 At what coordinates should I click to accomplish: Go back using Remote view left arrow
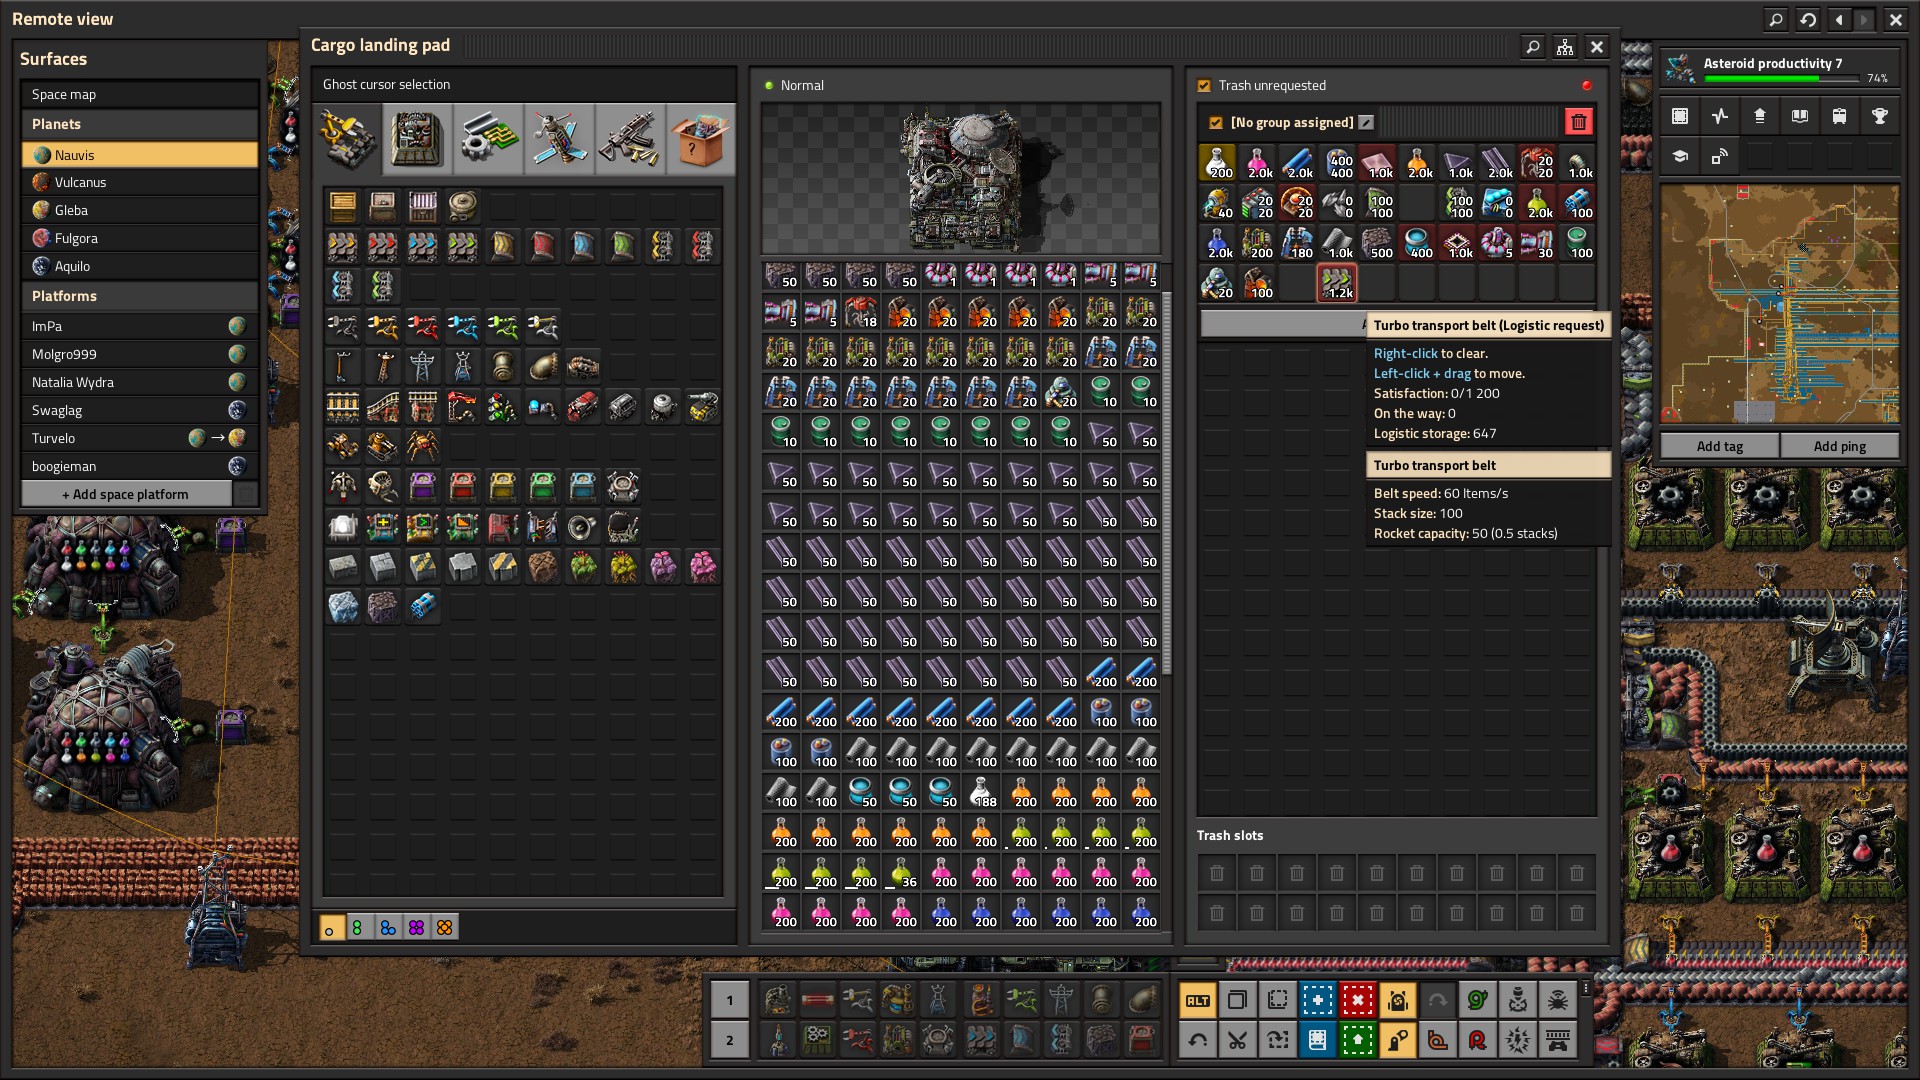coord(1840,19)
